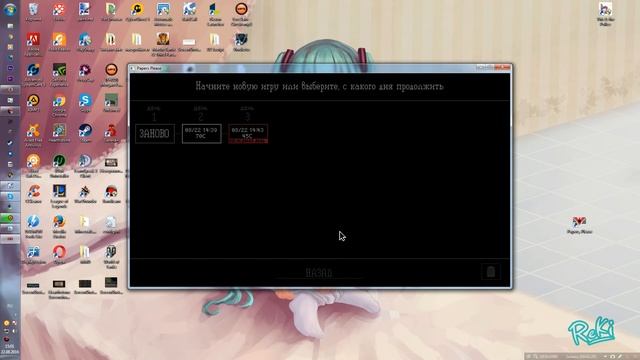Select the red-highlighted day 3 save slot
640x360 pixels.
pyautogui.click(x=248, y=133)
